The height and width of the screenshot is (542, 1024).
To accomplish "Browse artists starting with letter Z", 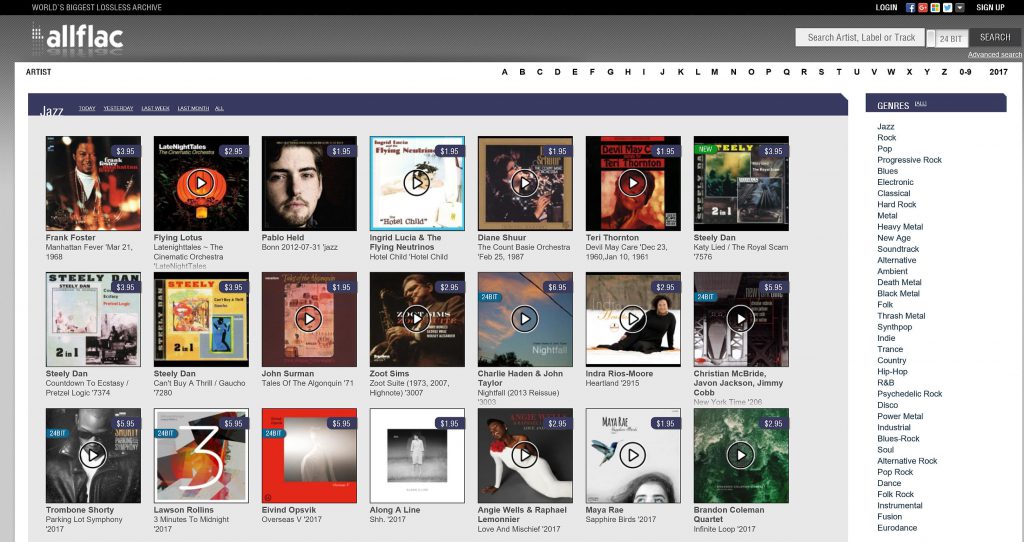I will click(944, 72).
